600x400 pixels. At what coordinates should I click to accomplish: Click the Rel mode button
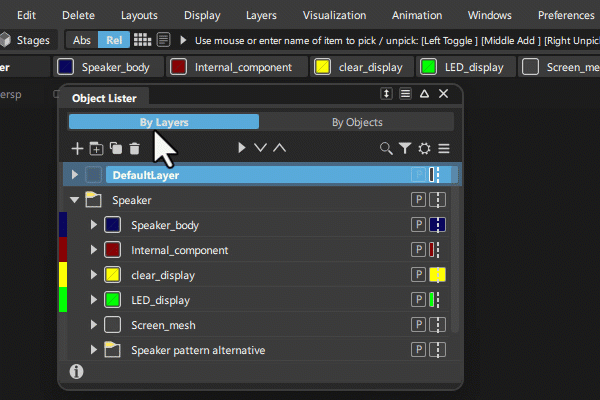pyautogui.click(x=115, y=40)
